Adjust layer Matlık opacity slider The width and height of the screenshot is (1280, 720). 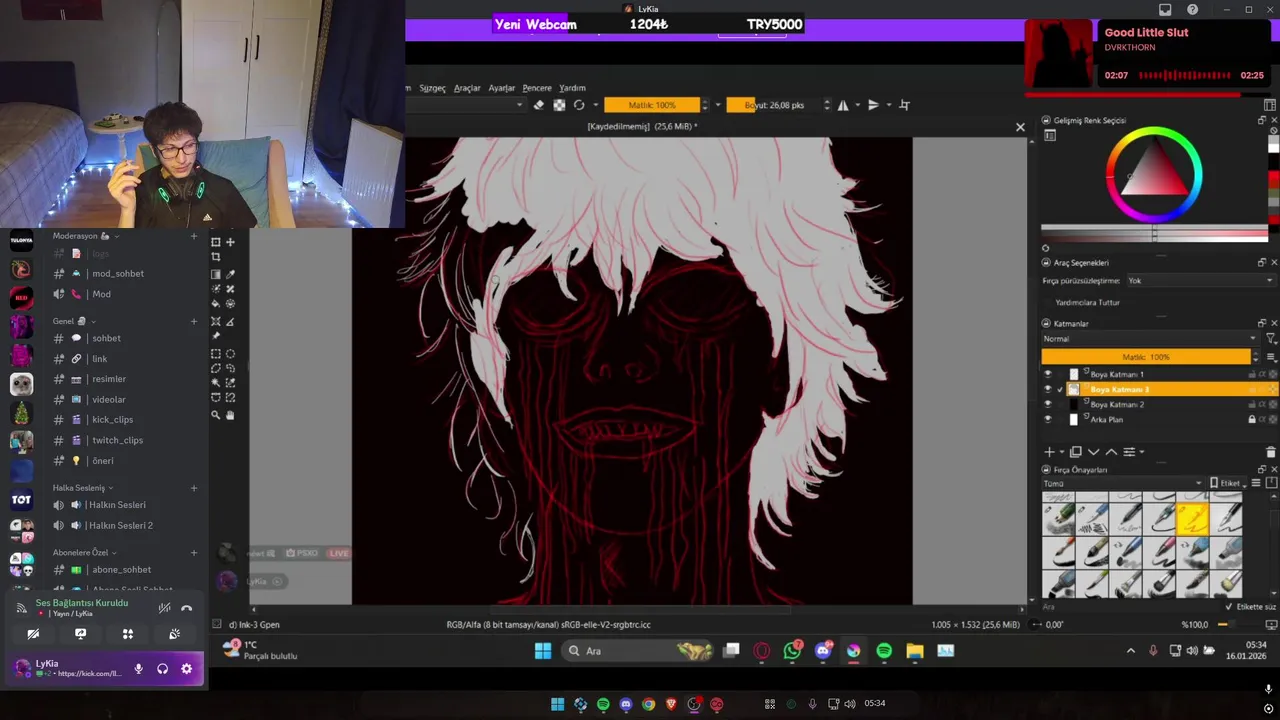click(x=1146, y=357)
